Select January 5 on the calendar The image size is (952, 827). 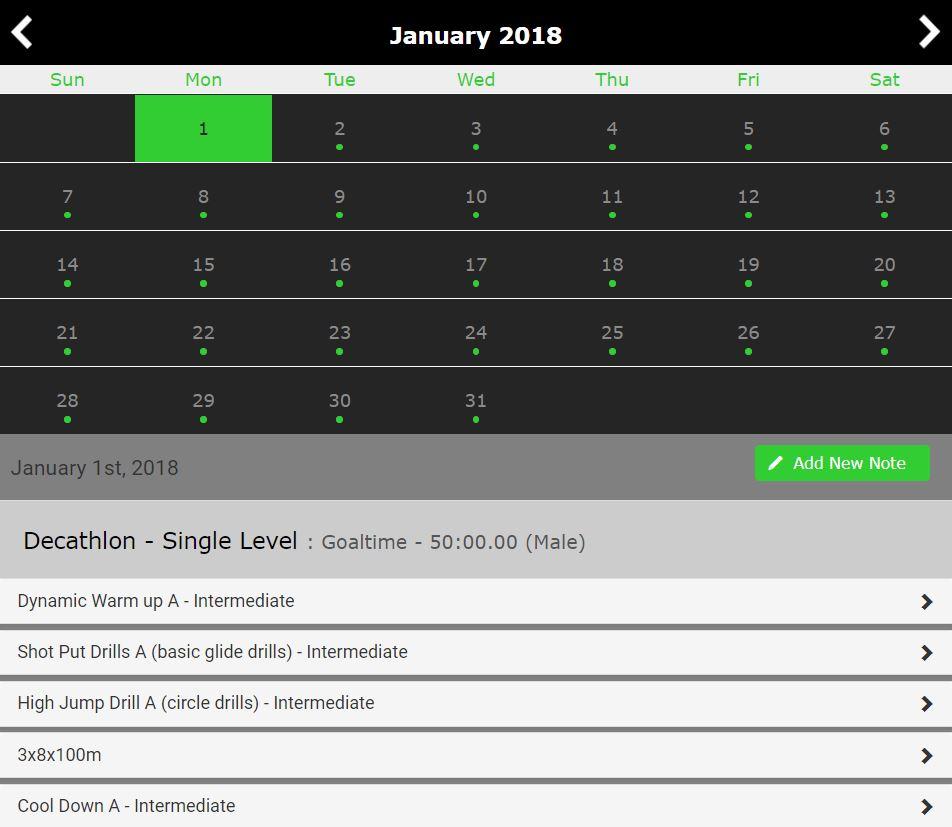pyautogui.click(x=748, y=128)
